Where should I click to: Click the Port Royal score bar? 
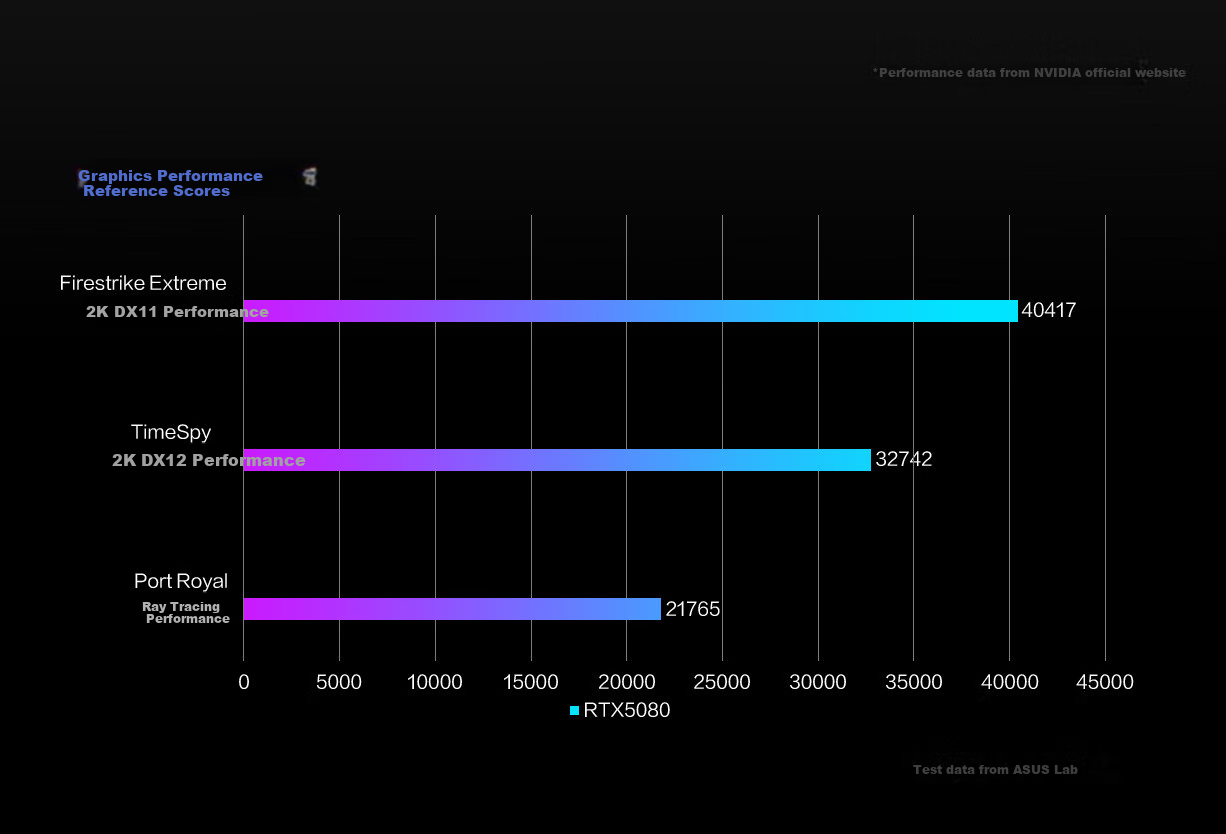point(452,609)
